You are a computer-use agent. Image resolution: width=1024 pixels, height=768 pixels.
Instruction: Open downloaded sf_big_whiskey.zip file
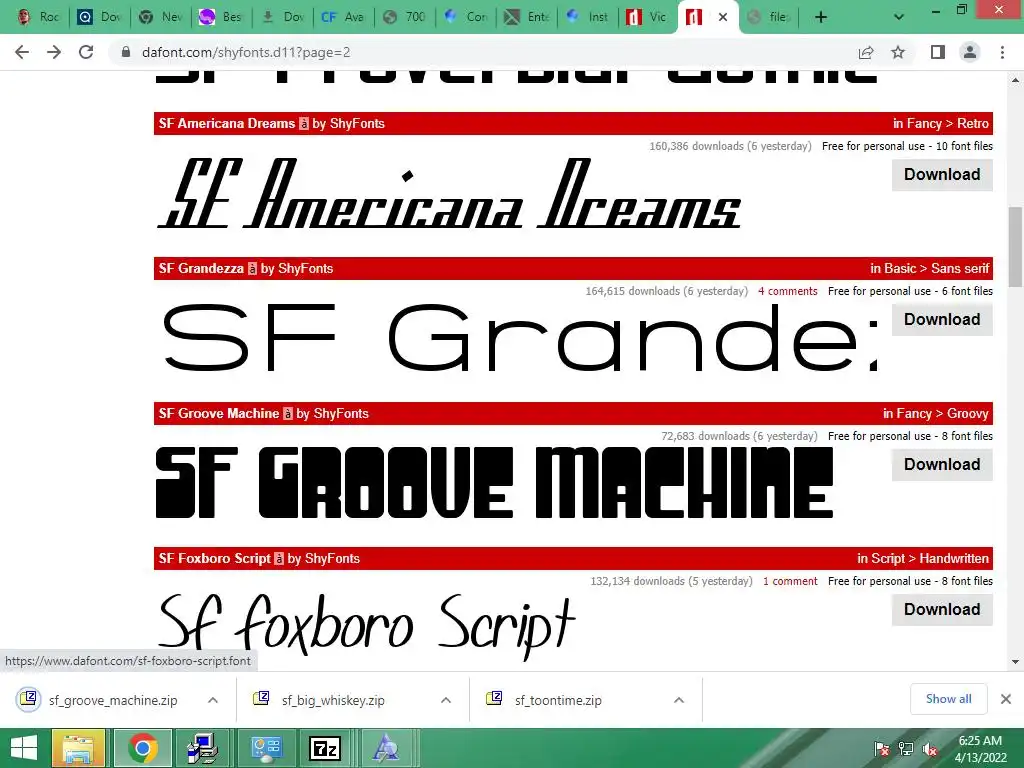[320, 700]
